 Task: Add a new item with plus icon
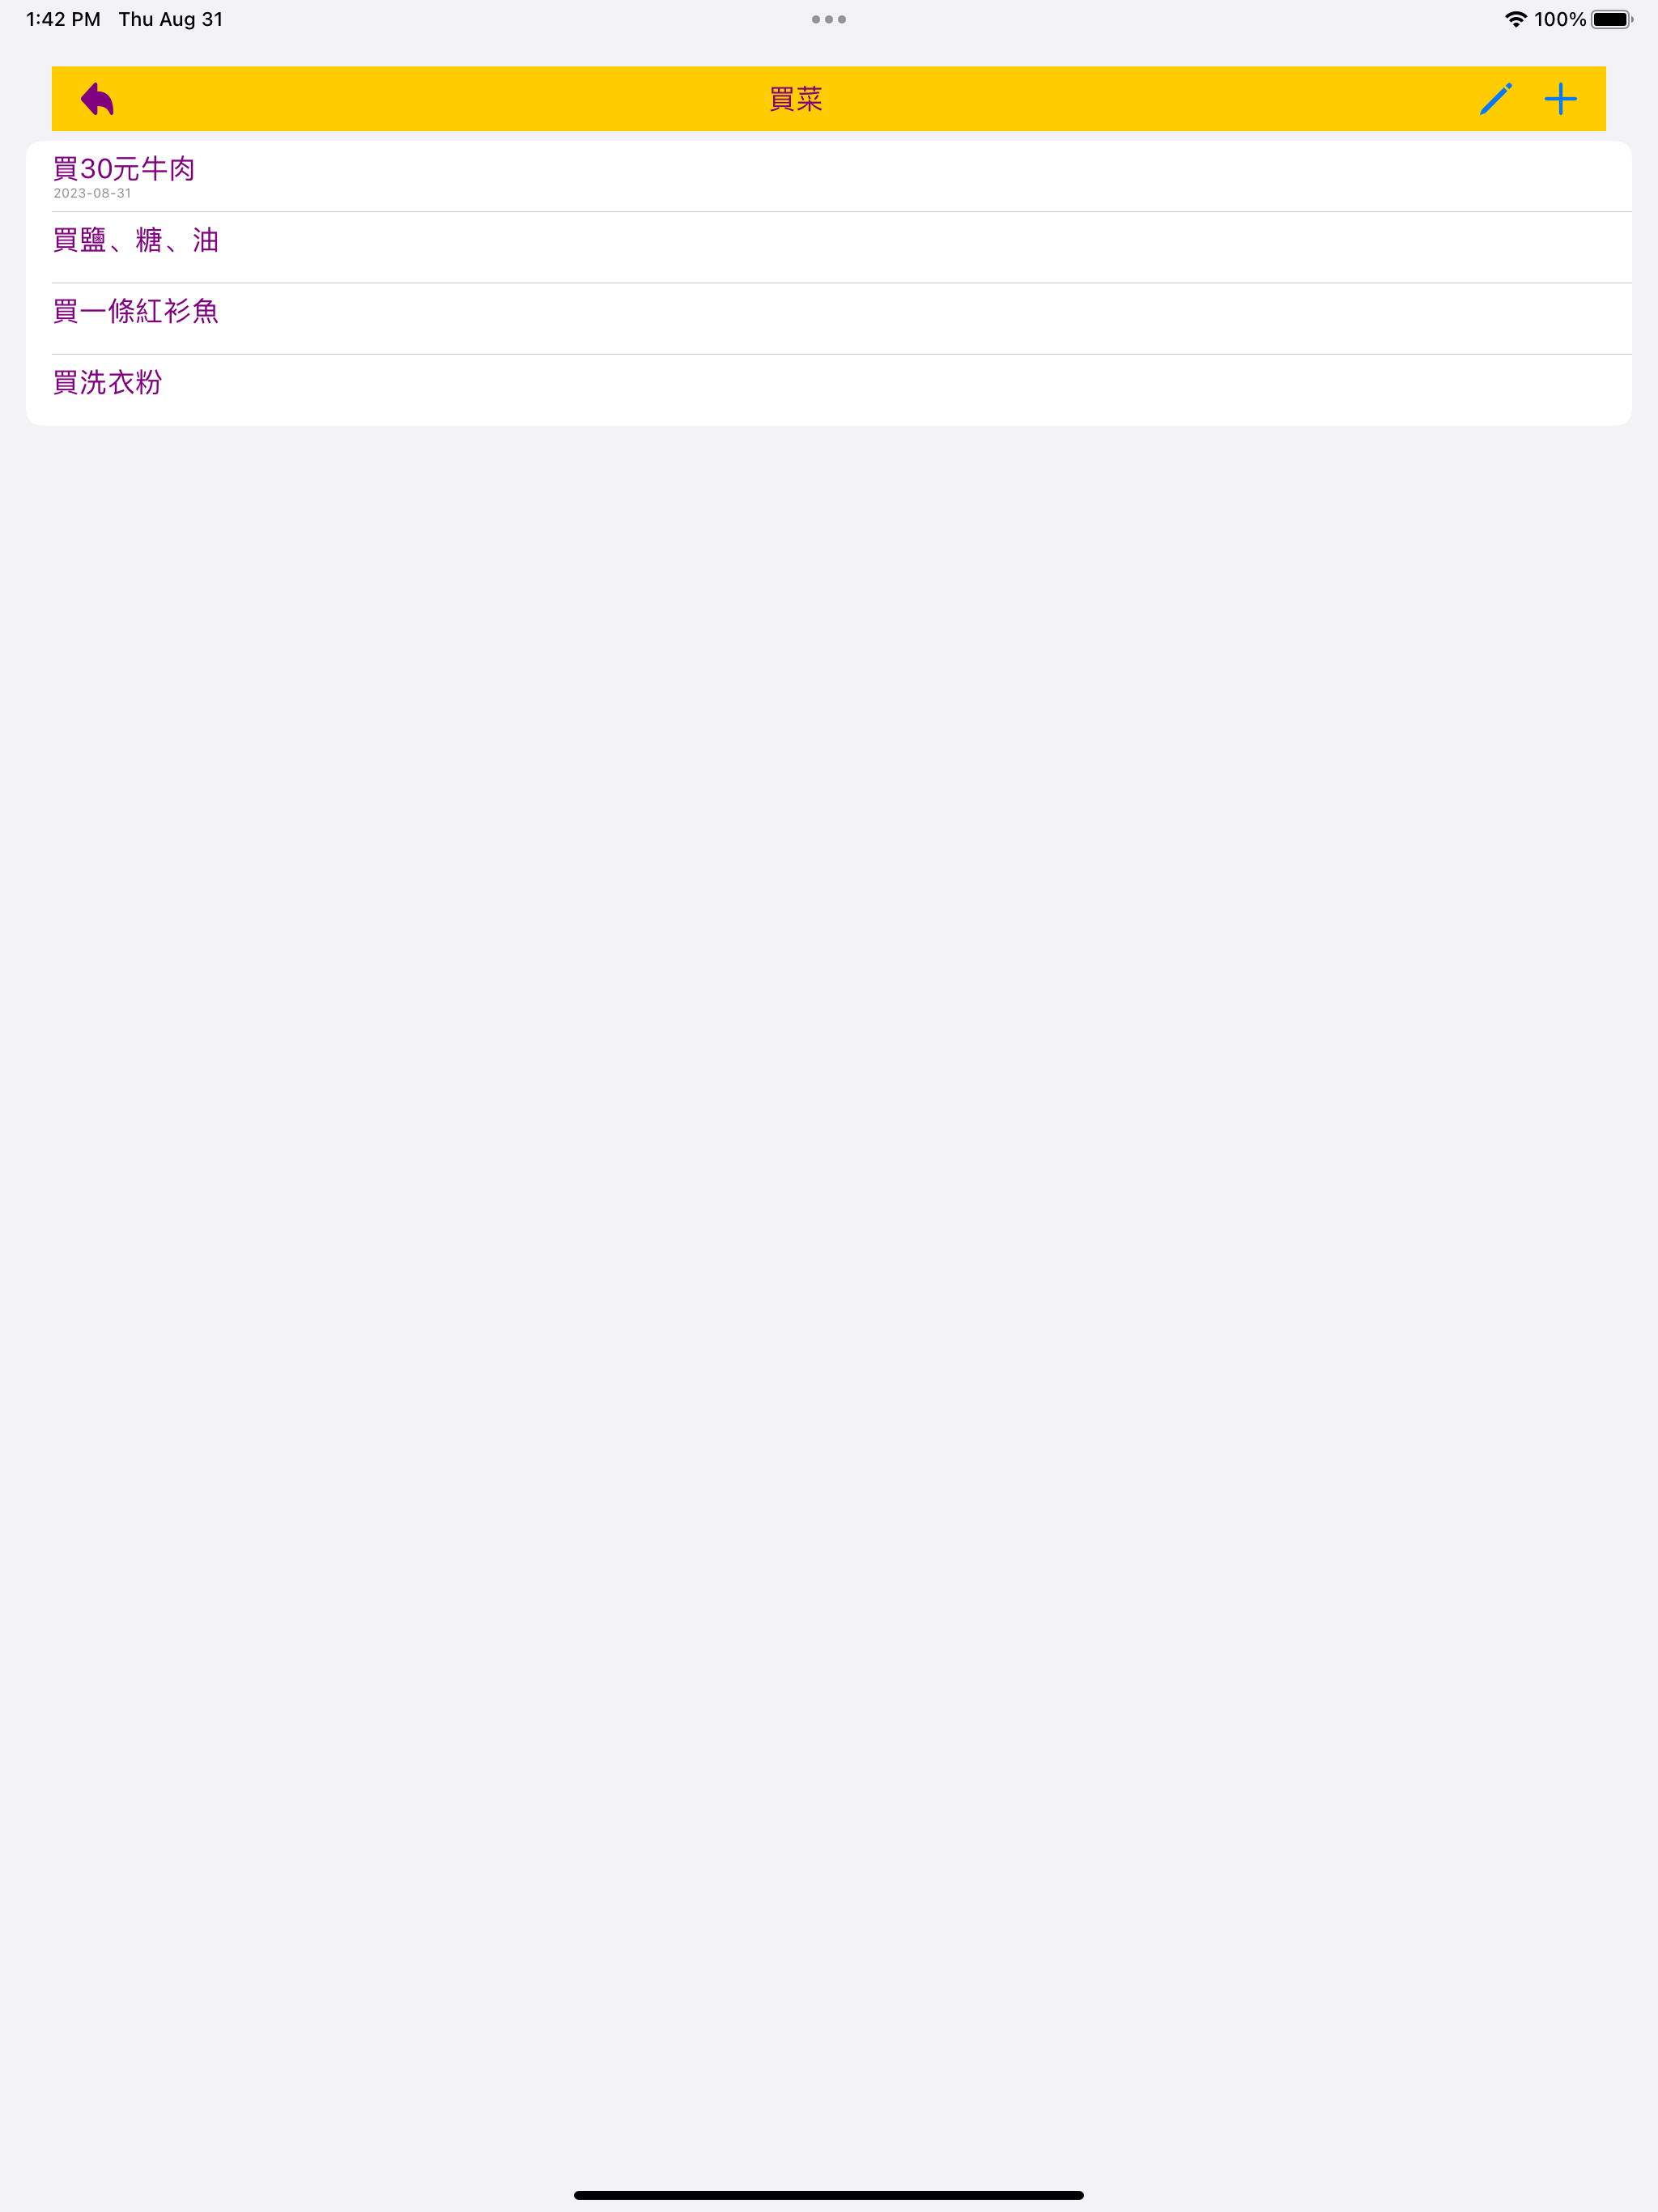click(1560, 99)
